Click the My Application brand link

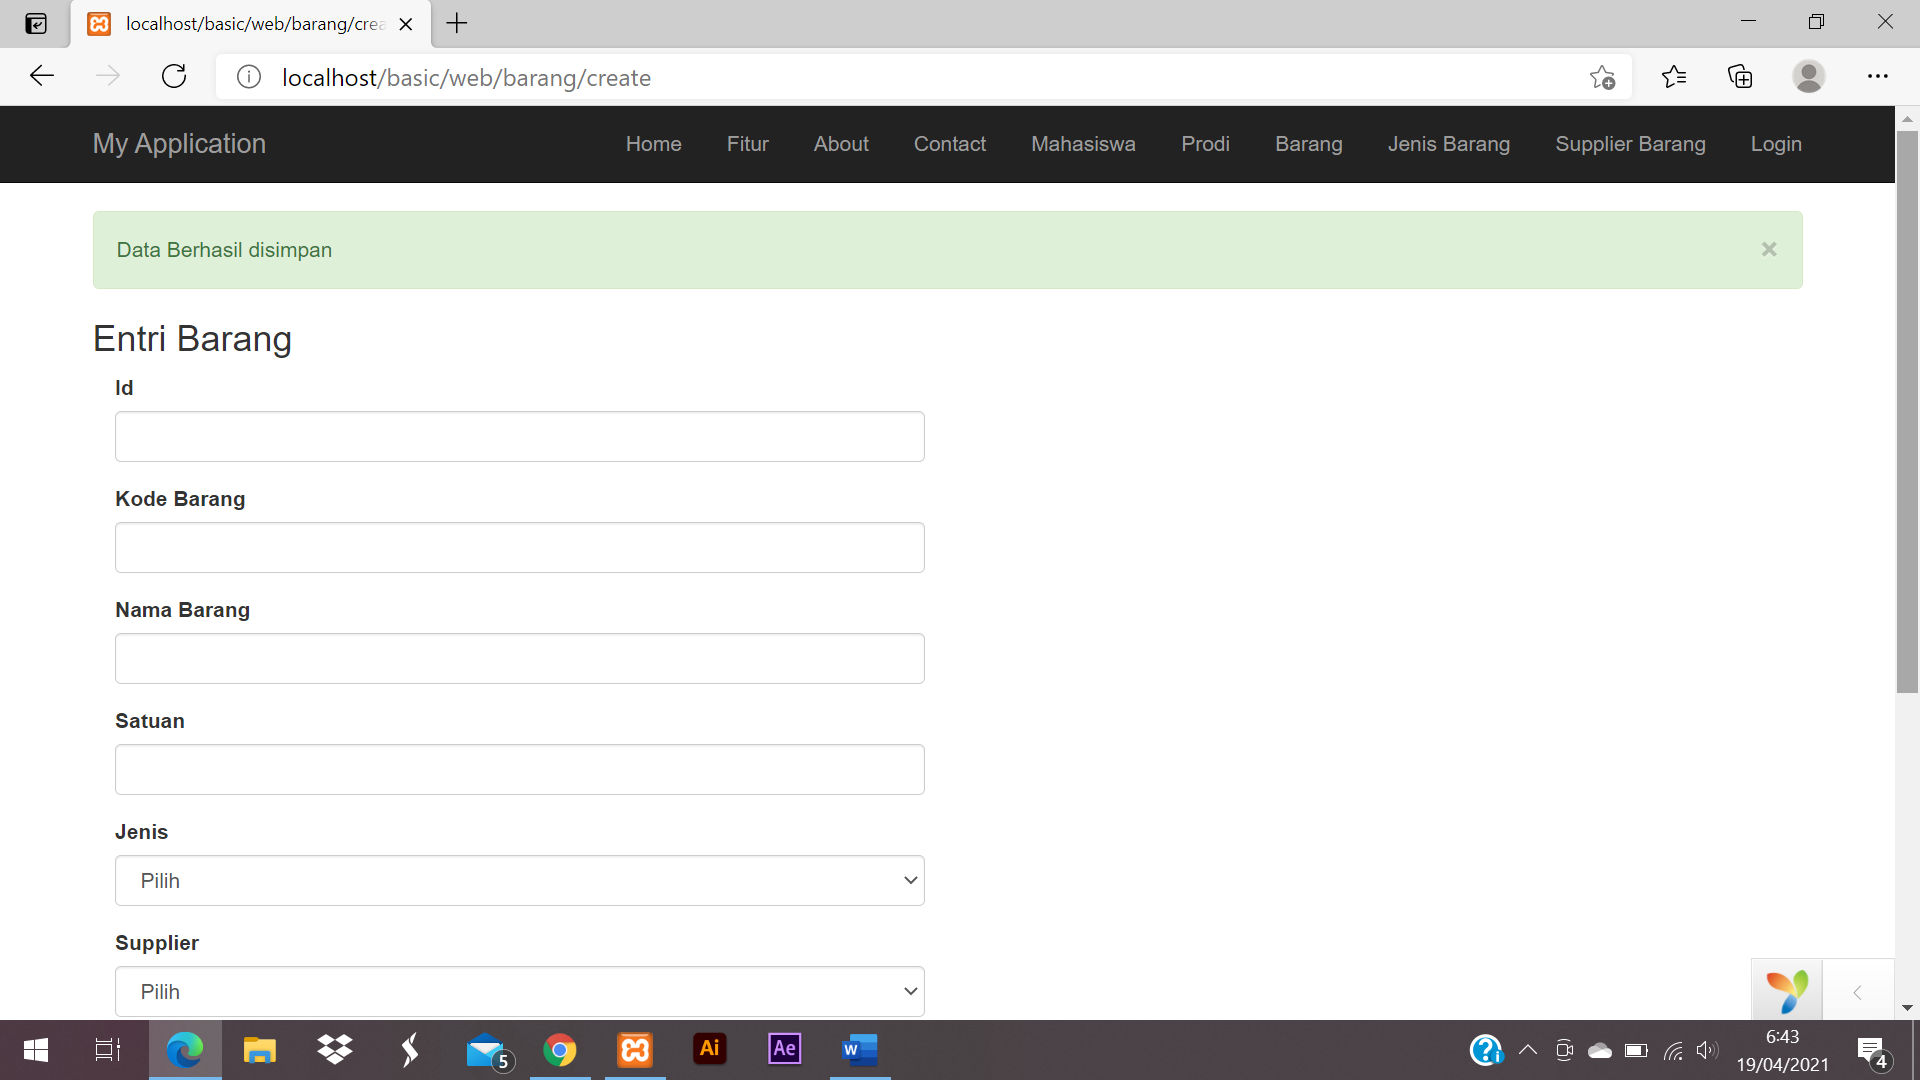pyautogui.click(x=179, y=144)
